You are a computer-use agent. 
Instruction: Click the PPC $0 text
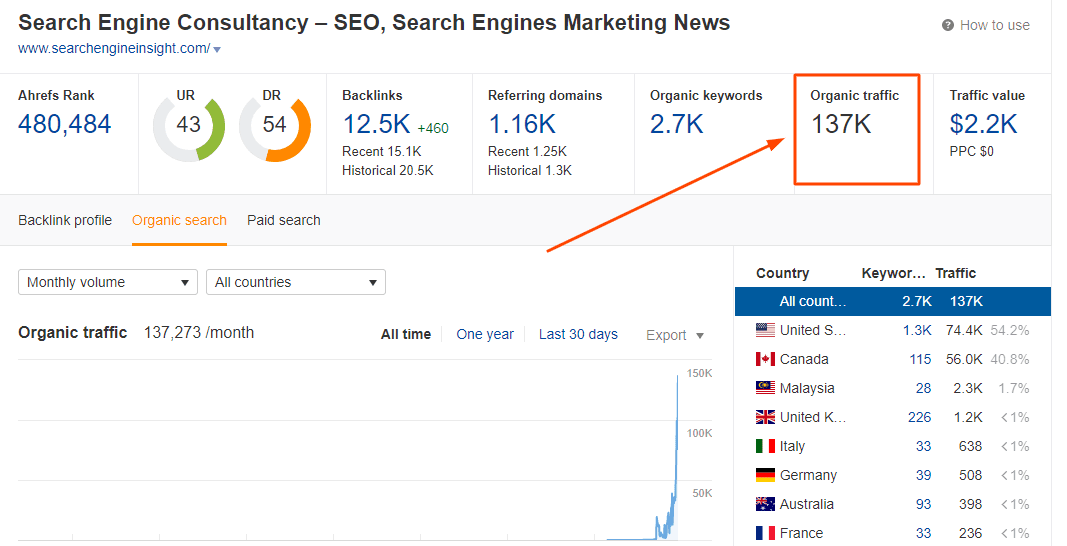point(971,151)
